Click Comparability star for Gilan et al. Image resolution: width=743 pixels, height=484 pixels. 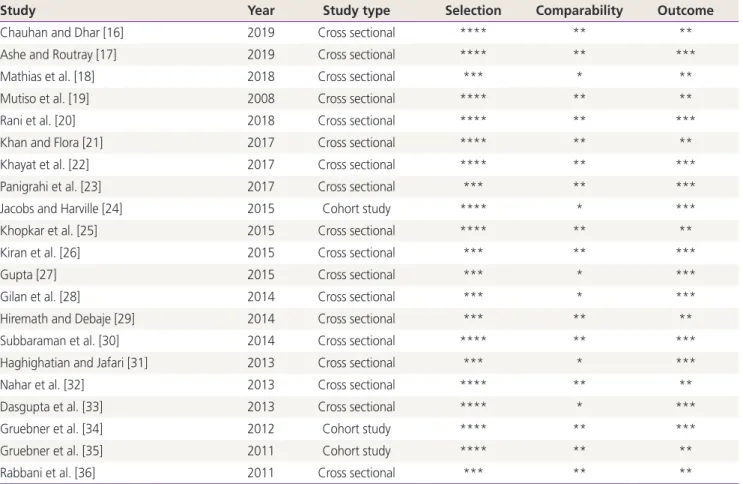click(579, 295)
